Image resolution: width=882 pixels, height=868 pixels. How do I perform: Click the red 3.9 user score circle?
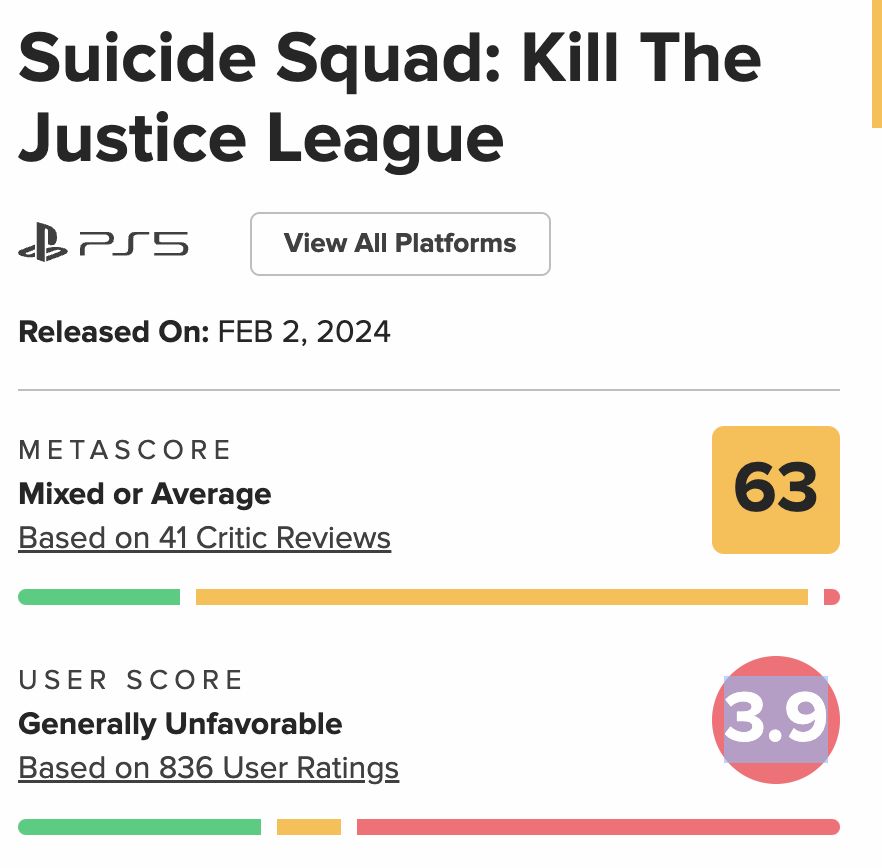[x=776, y=719]
